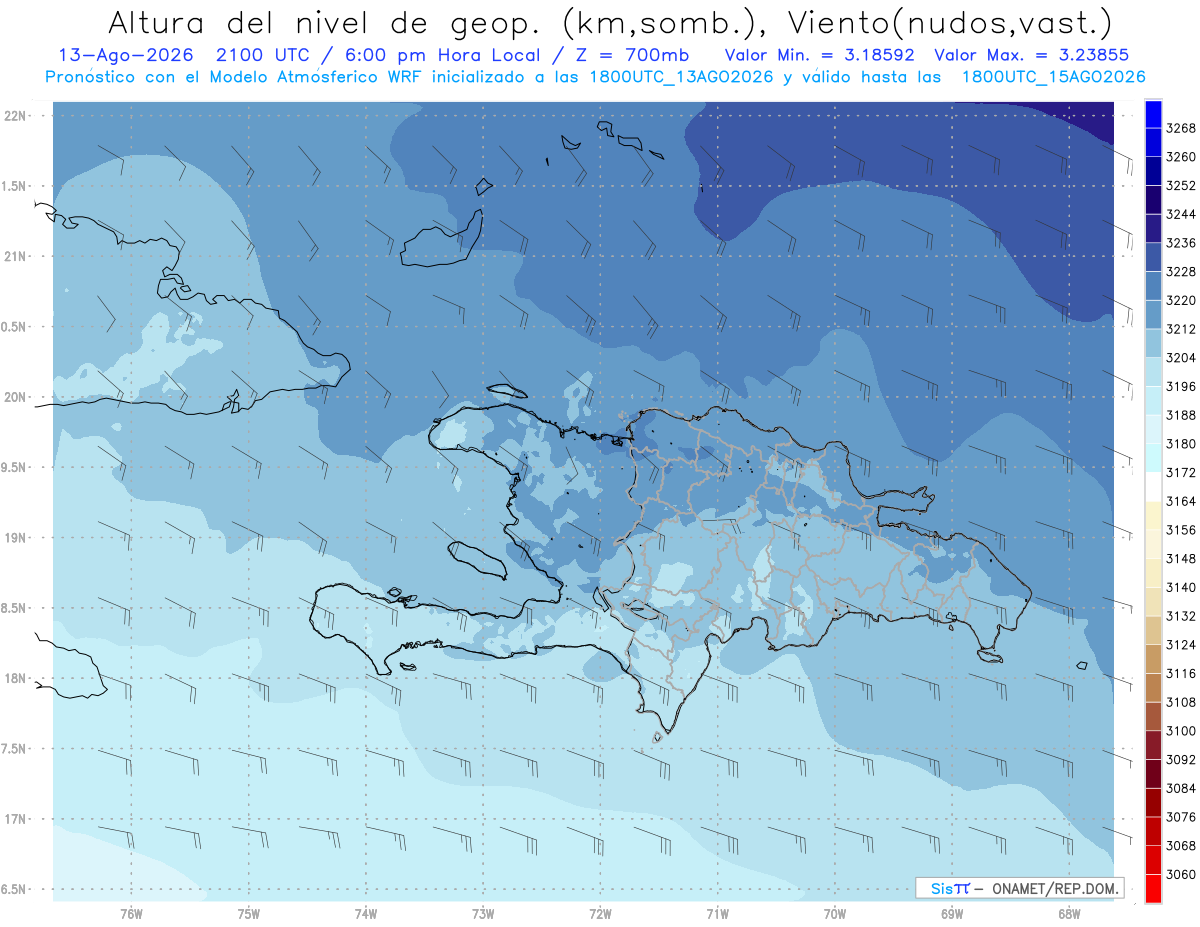
Task: Click the pale yellow swatch between 3164 and 3156
Action: (x=1152, y=515)
